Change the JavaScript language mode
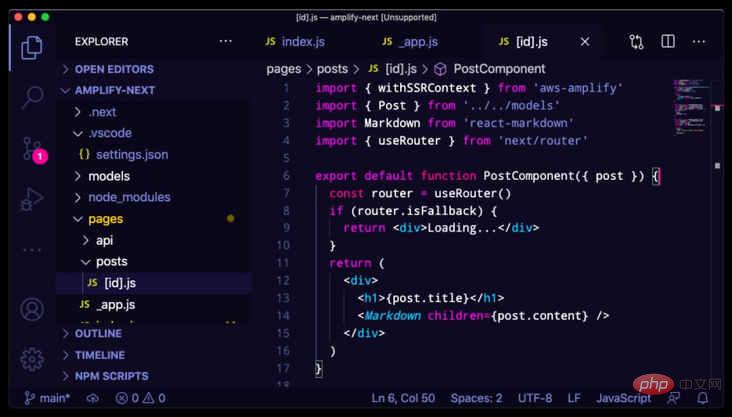732x417 pixels. pos(624,398)
